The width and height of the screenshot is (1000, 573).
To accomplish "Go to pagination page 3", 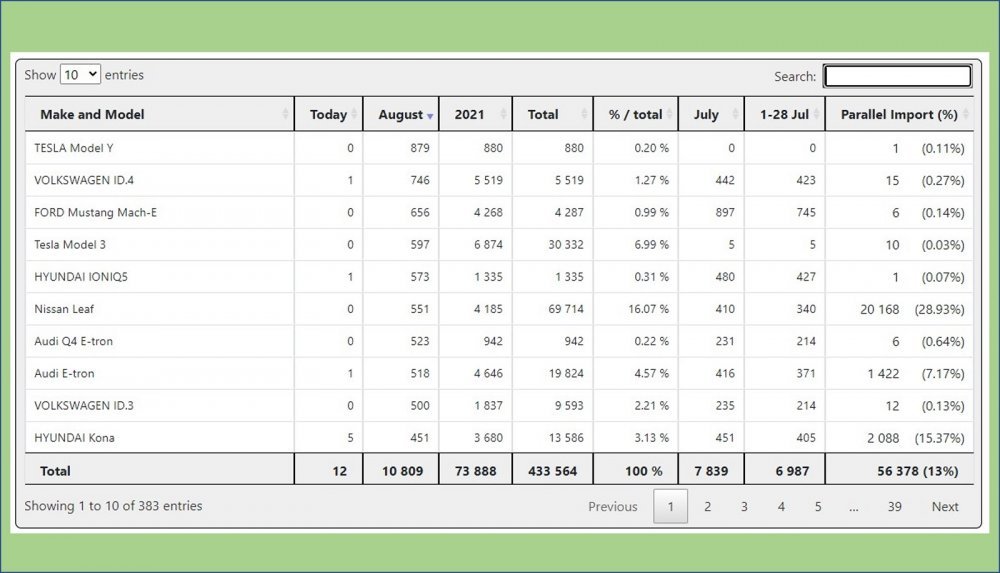I will tap(744, 507).
